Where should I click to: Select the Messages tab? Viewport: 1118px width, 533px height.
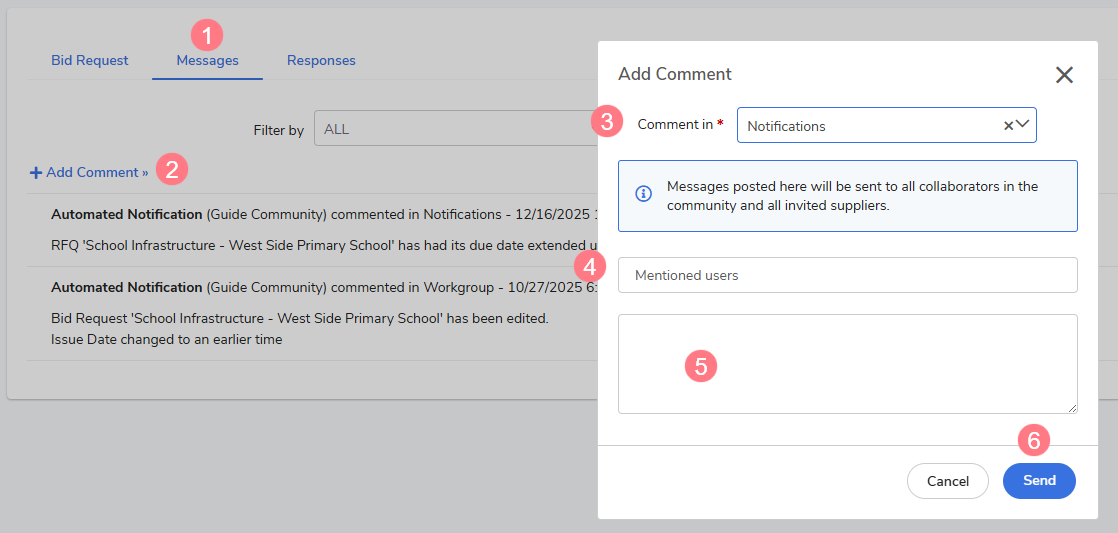point(207,61)
